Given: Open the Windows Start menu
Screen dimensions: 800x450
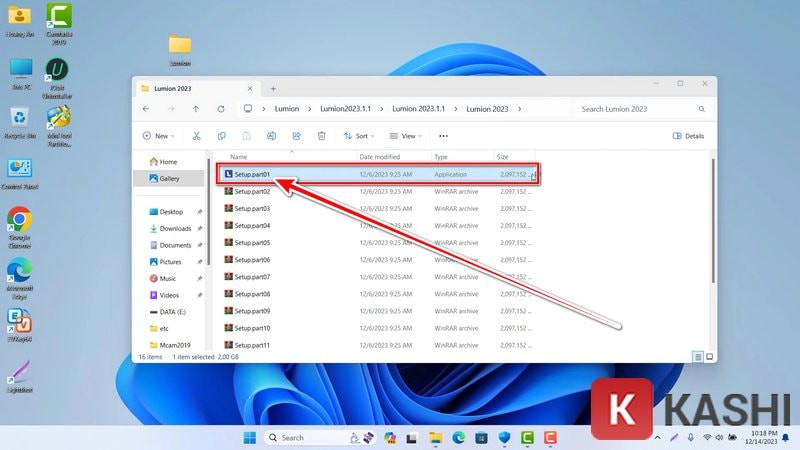Looking at the screenshot, I should click(x=249, y=438).
